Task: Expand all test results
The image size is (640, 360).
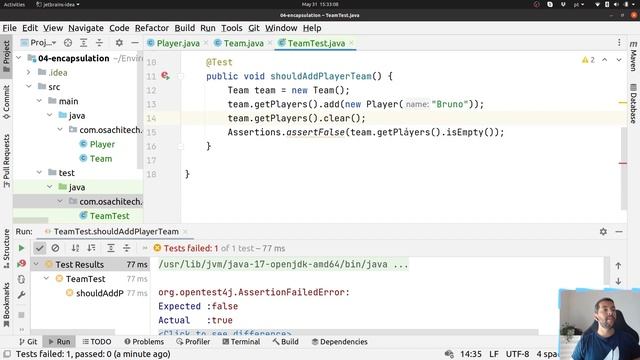Action: coord(111,248)
